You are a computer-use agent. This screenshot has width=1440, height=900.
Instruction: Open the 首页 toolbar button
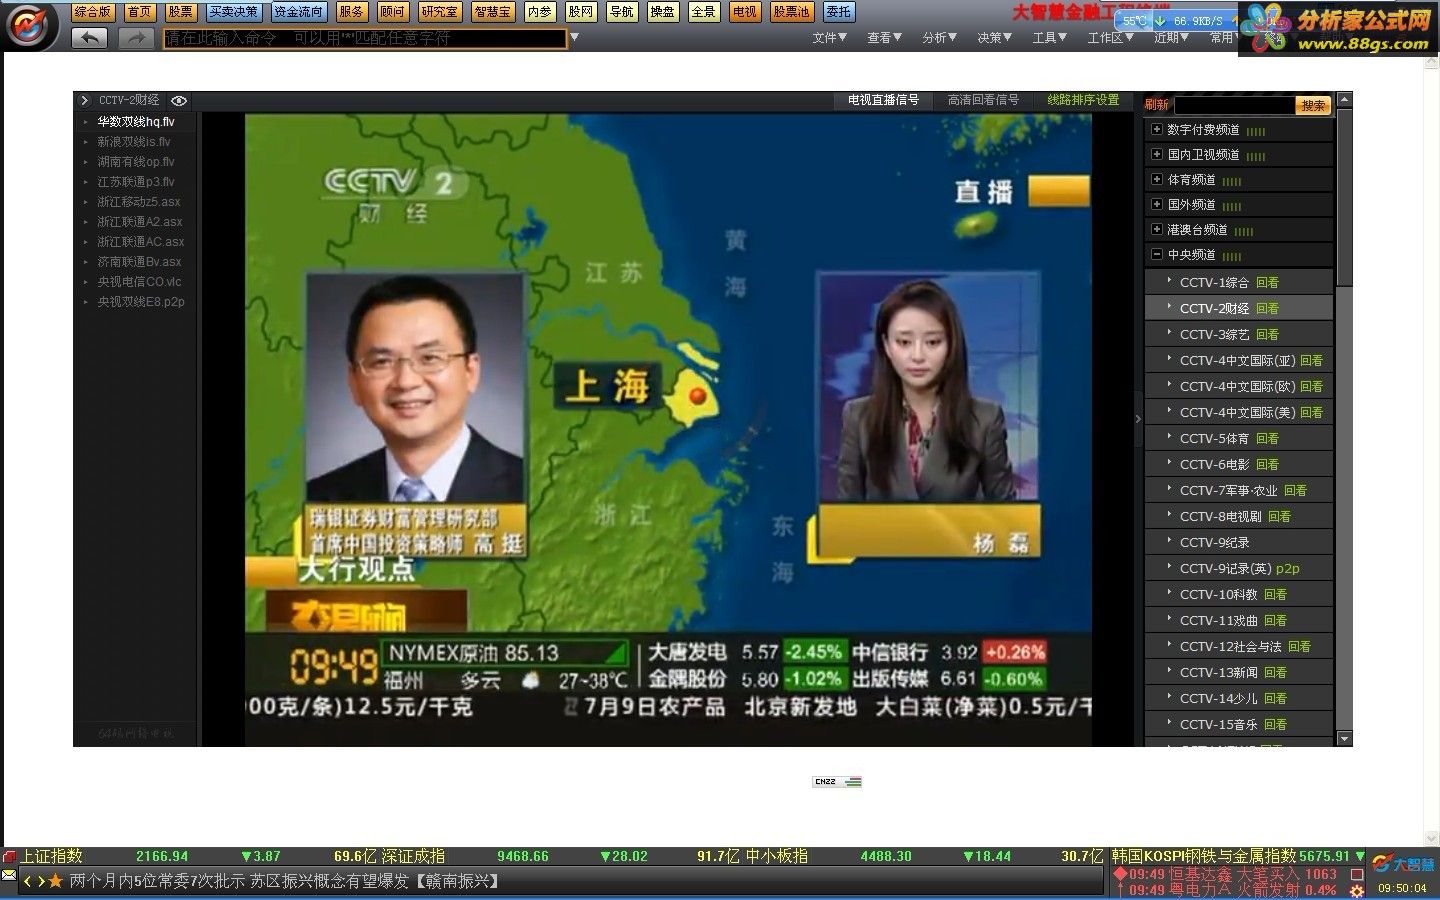coord(140,12)
